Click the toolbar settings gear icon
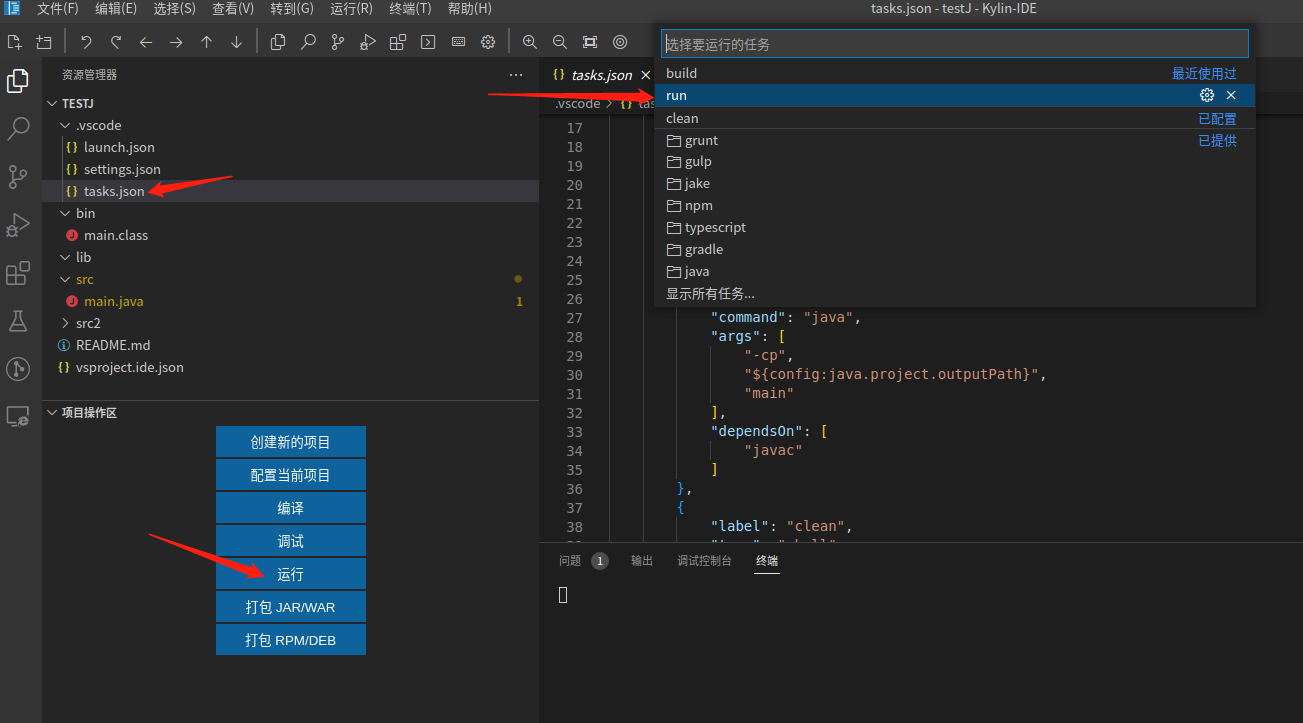1303x723 pixels. (488, 42)
